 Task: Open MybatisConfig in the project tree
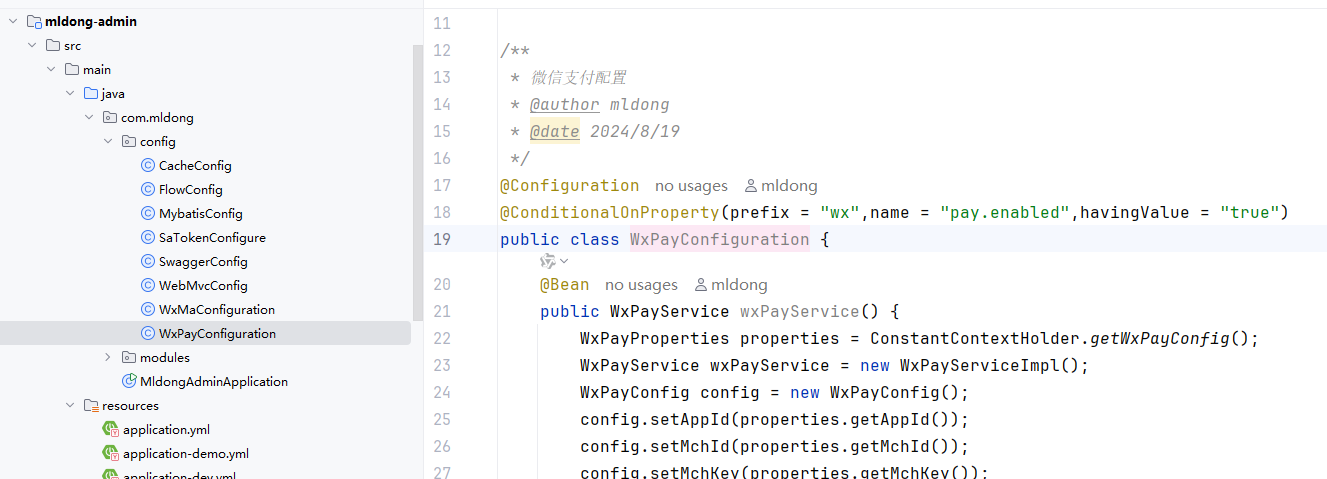(x=200, y=214)
